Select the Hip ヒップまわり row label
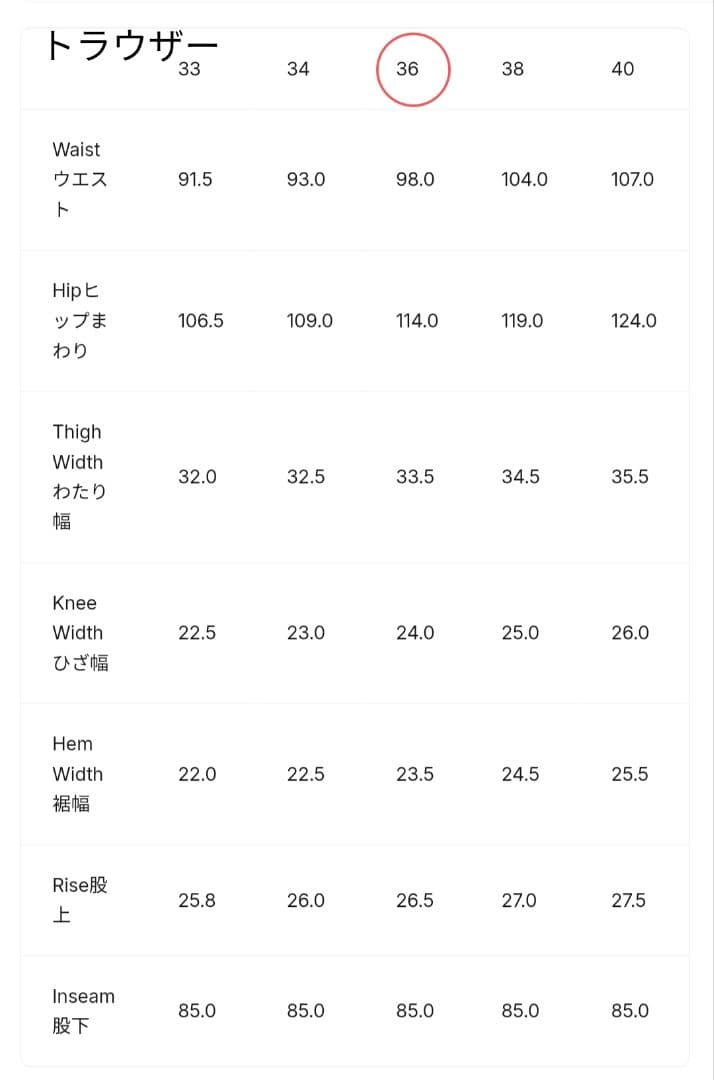The width and height of the screenshot is (714, 1080). pos(77,321)
